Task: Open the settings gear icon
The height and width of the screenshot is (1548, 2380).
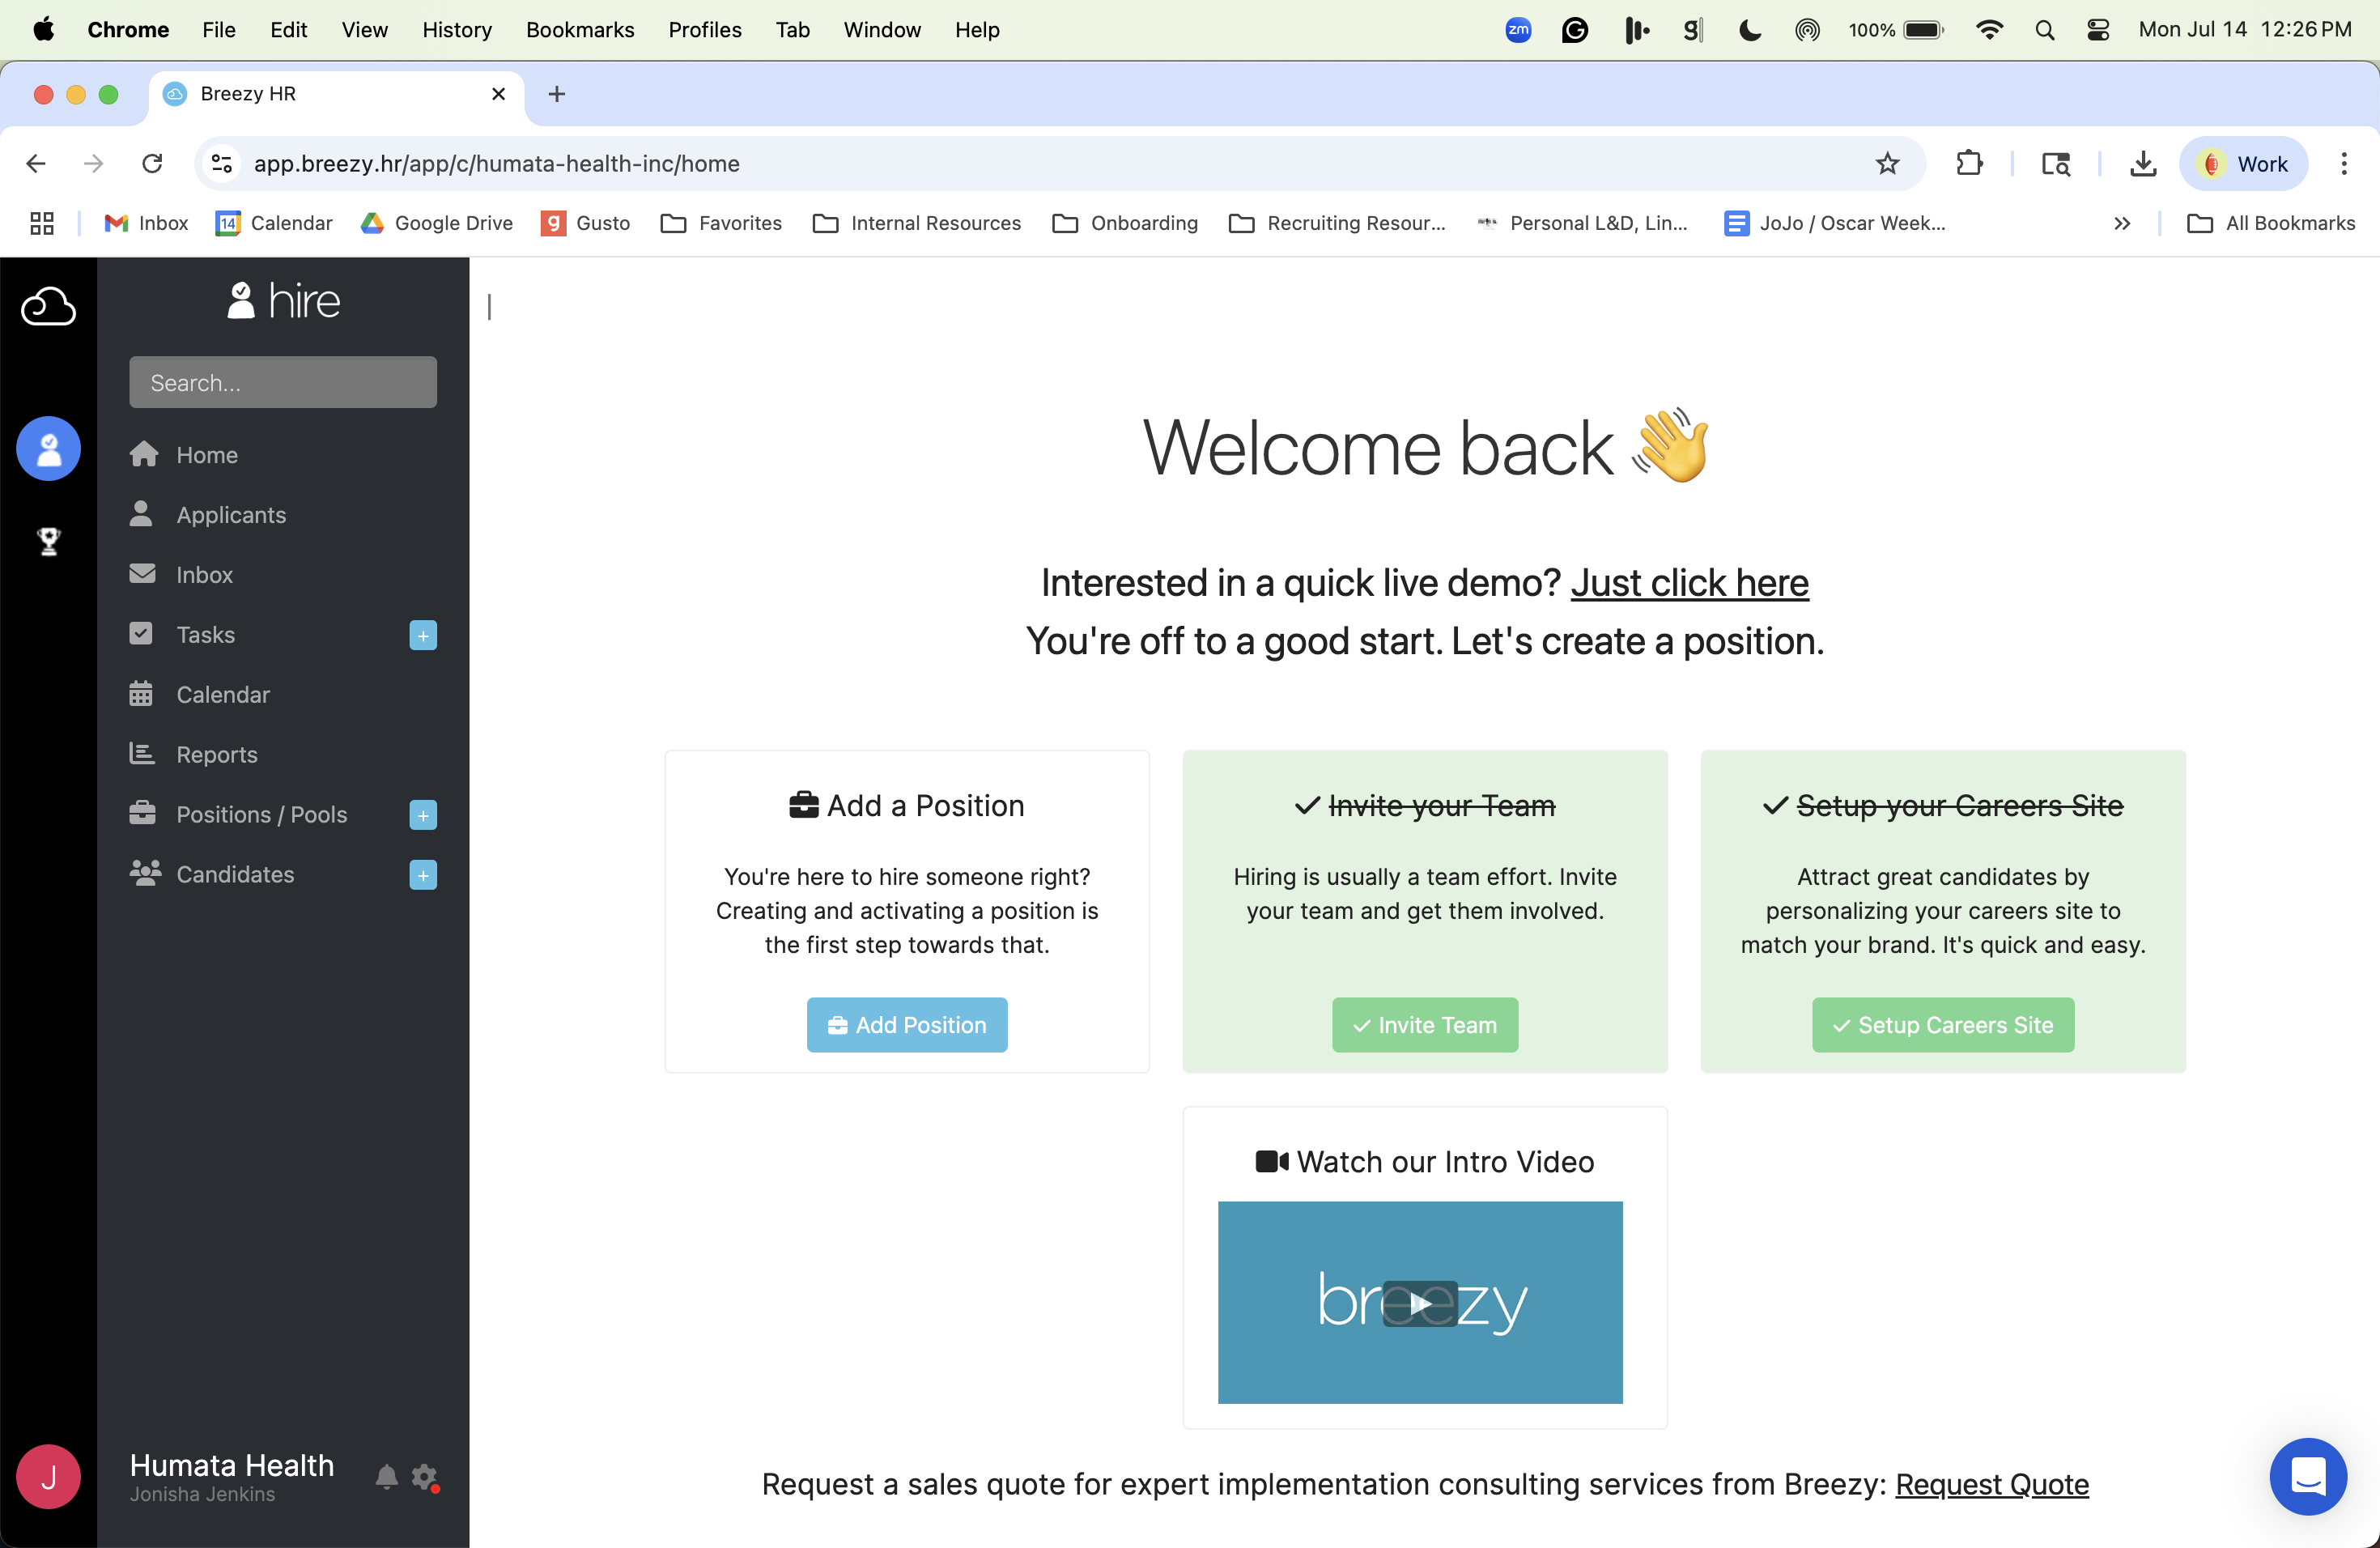Action: point(425,1477)
